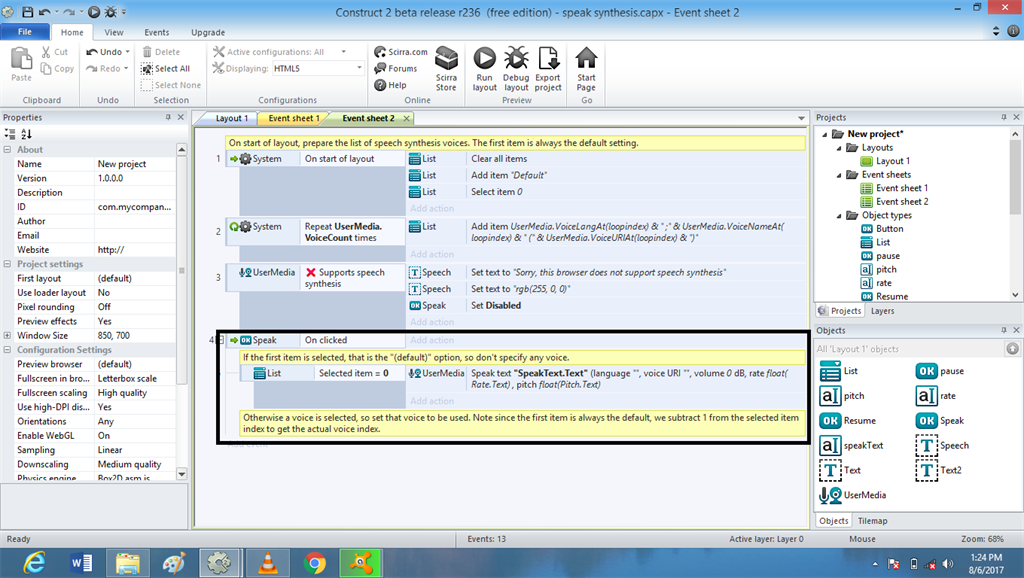Click Add action under event 1
The height and width of the screenshot is (578, 1024).
pos(432,208)
